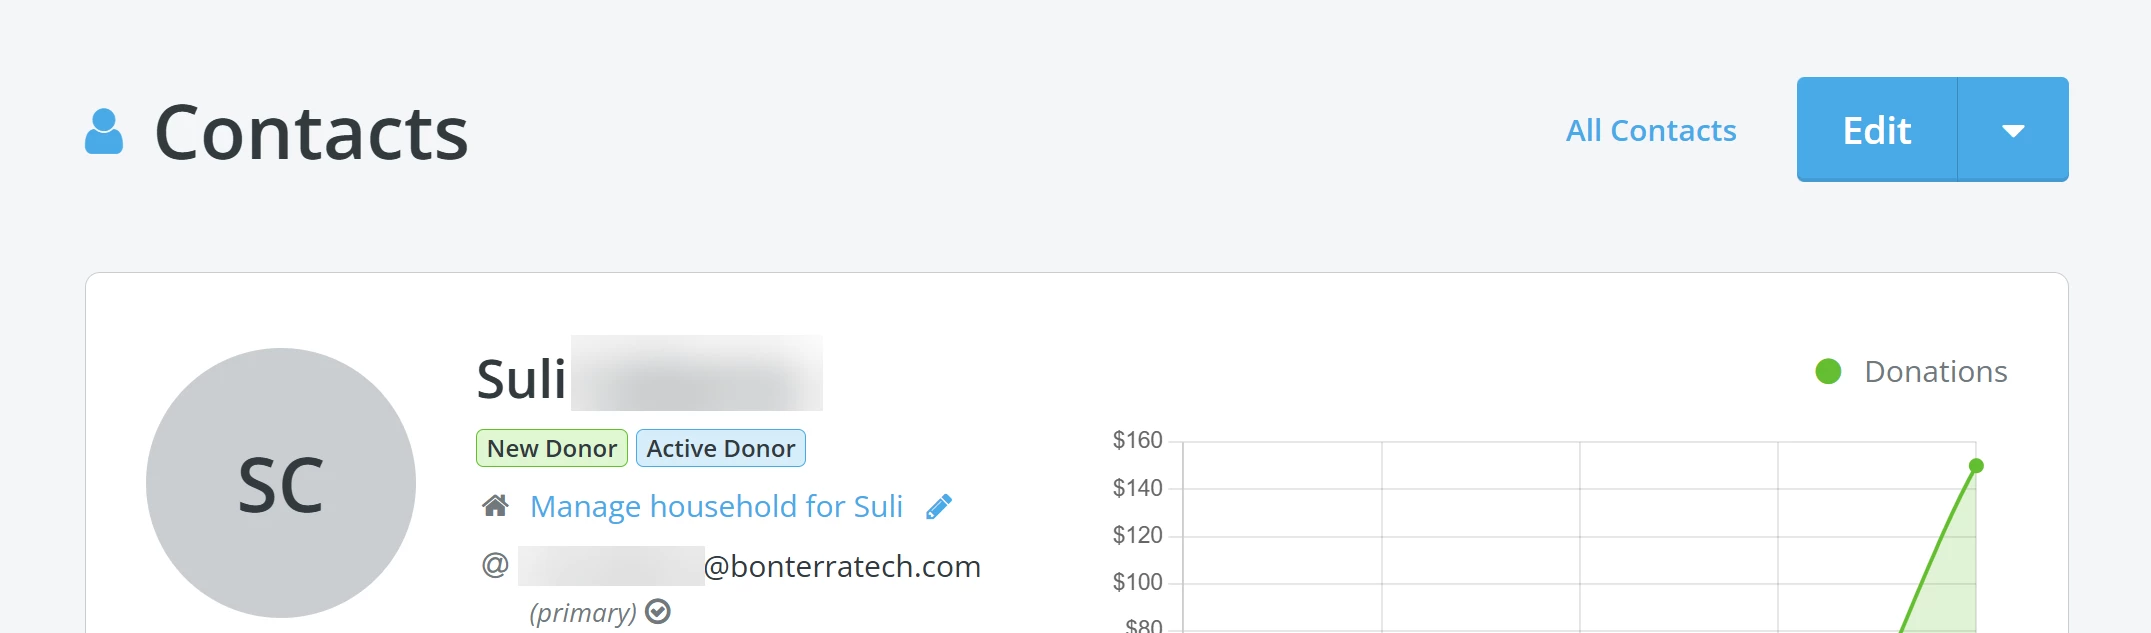Click the primary email checkmark icon
The height and width of the screenshot is (633, 2151).
point(658,611)
